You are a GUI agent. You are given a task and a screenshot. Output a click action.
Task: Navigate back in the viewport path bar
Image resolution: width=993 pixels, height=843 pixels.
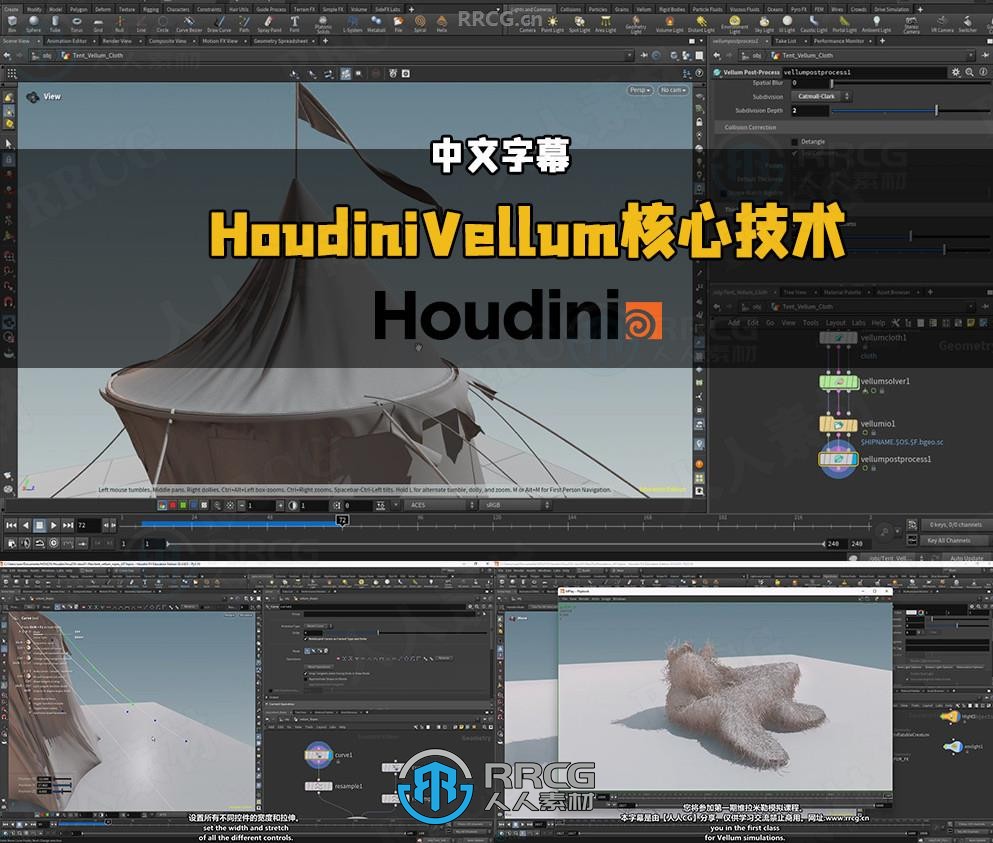(x=8, y=56)
